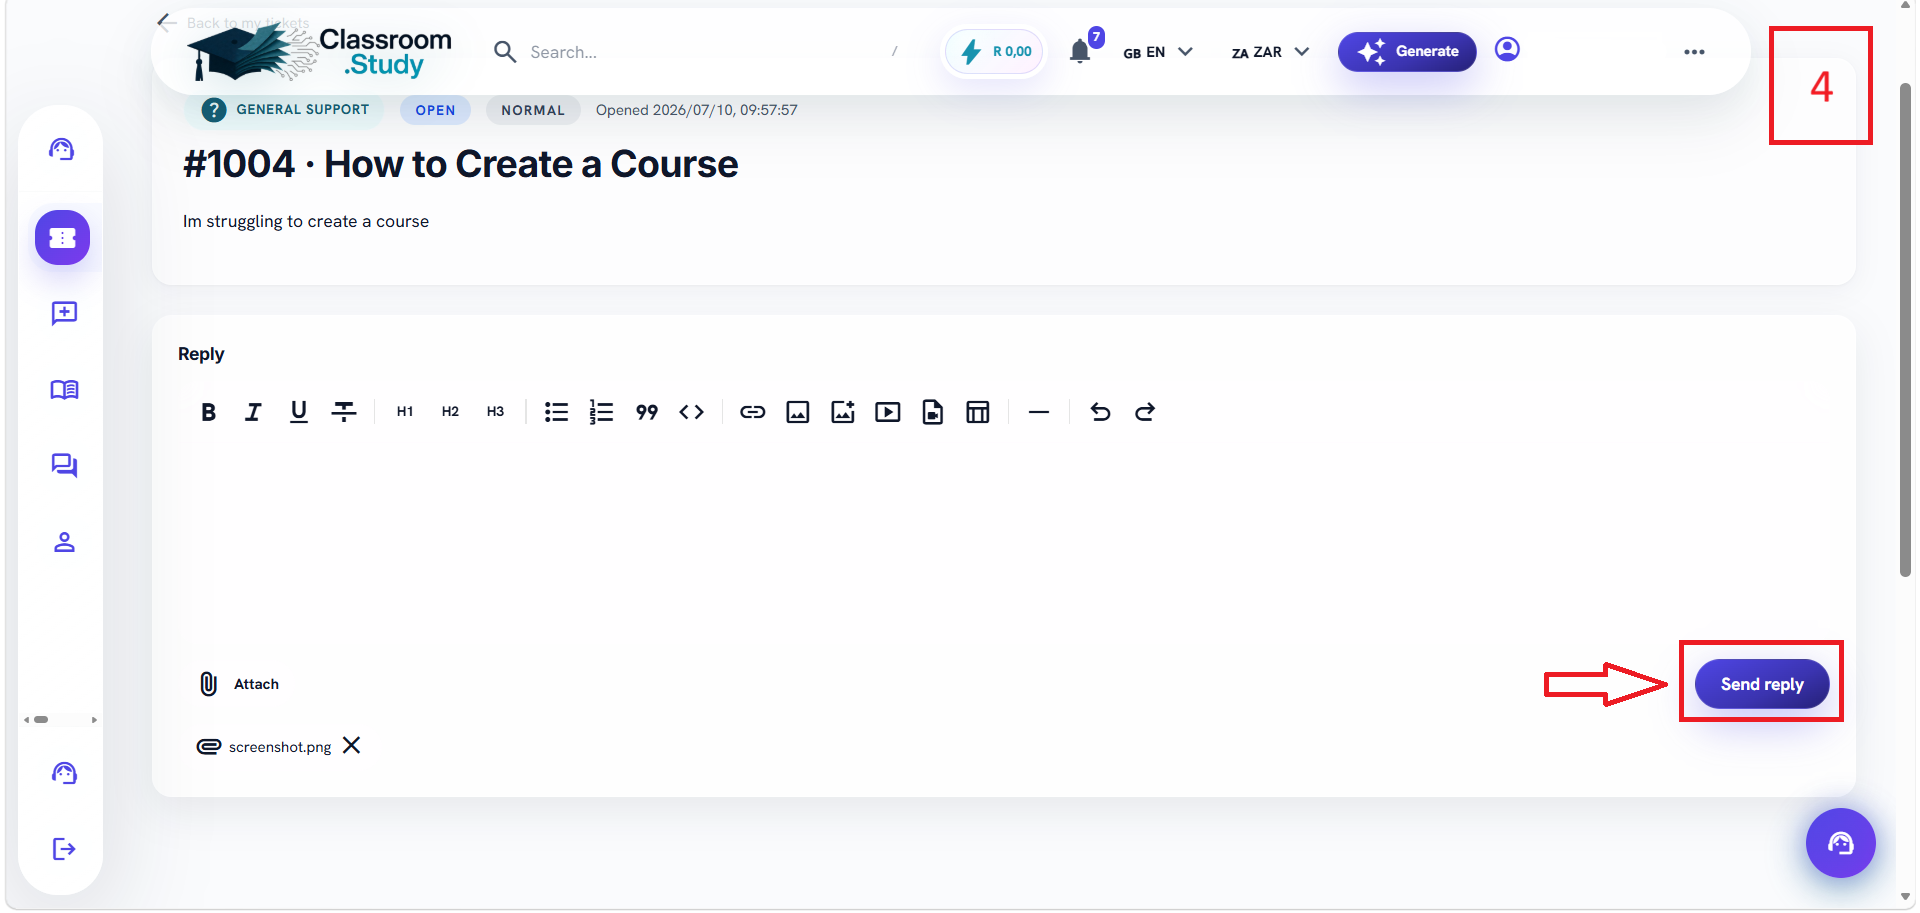Expand the ZAR currency dropdown
Image resolution: width=1920 pixels, height=913 pixels.
coord(1270,52)
